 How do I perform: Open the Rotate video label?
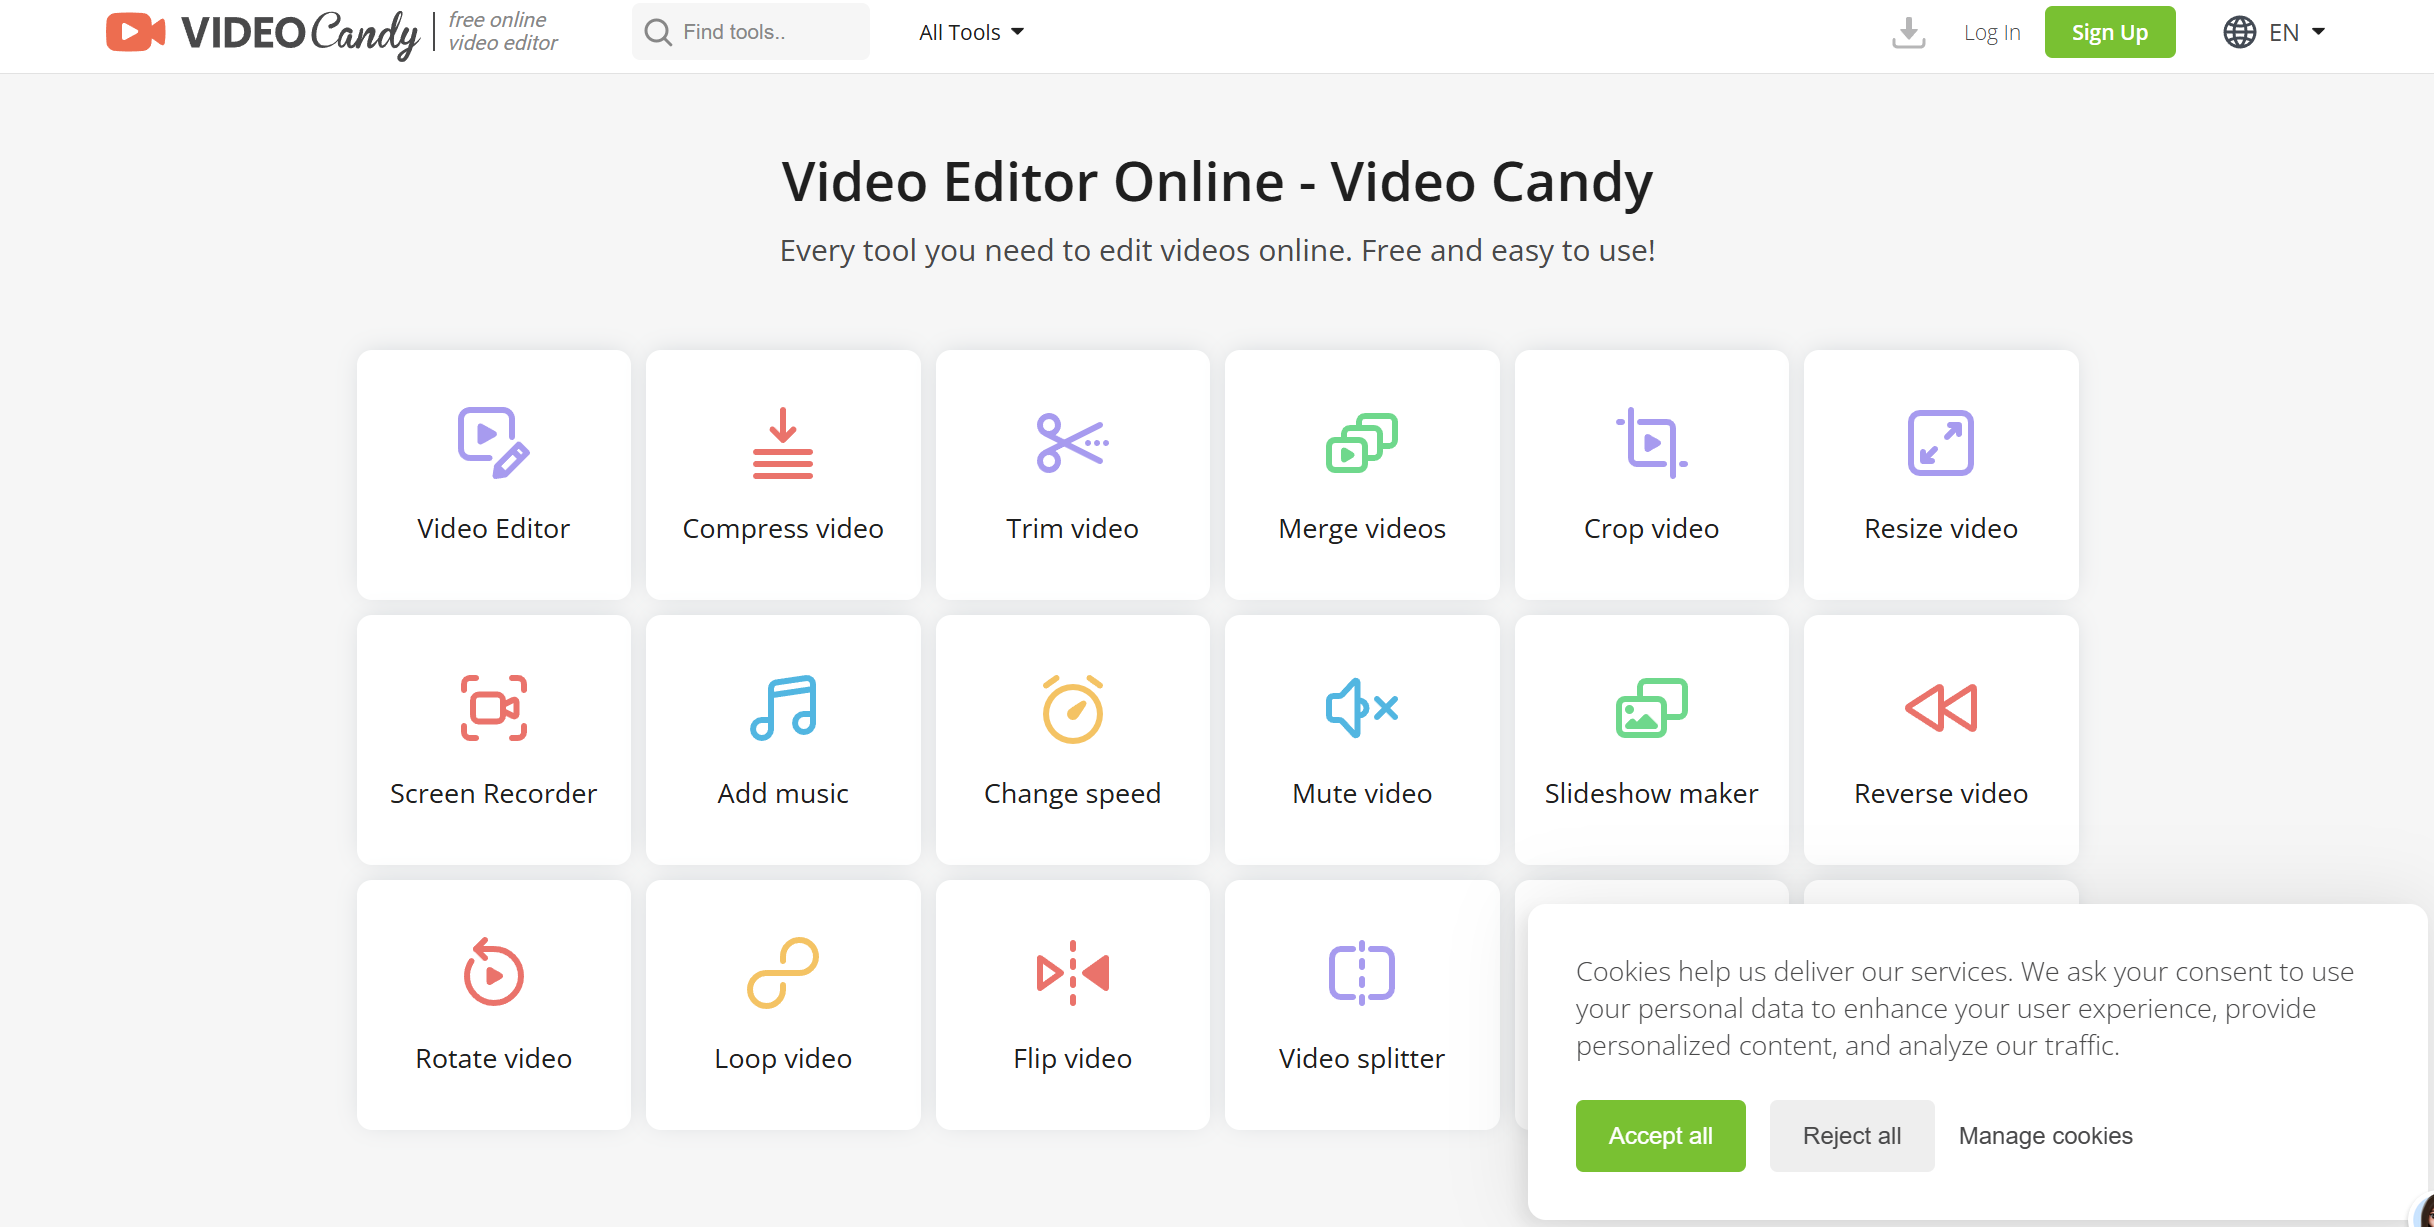(493, 1058)
